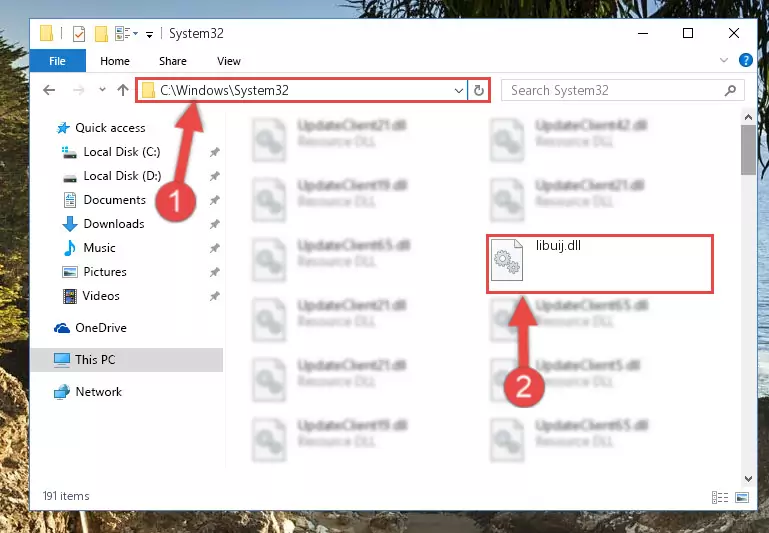Open the File ribbon tab
This screenshot has height=533, width=769.
coord(57,61)
